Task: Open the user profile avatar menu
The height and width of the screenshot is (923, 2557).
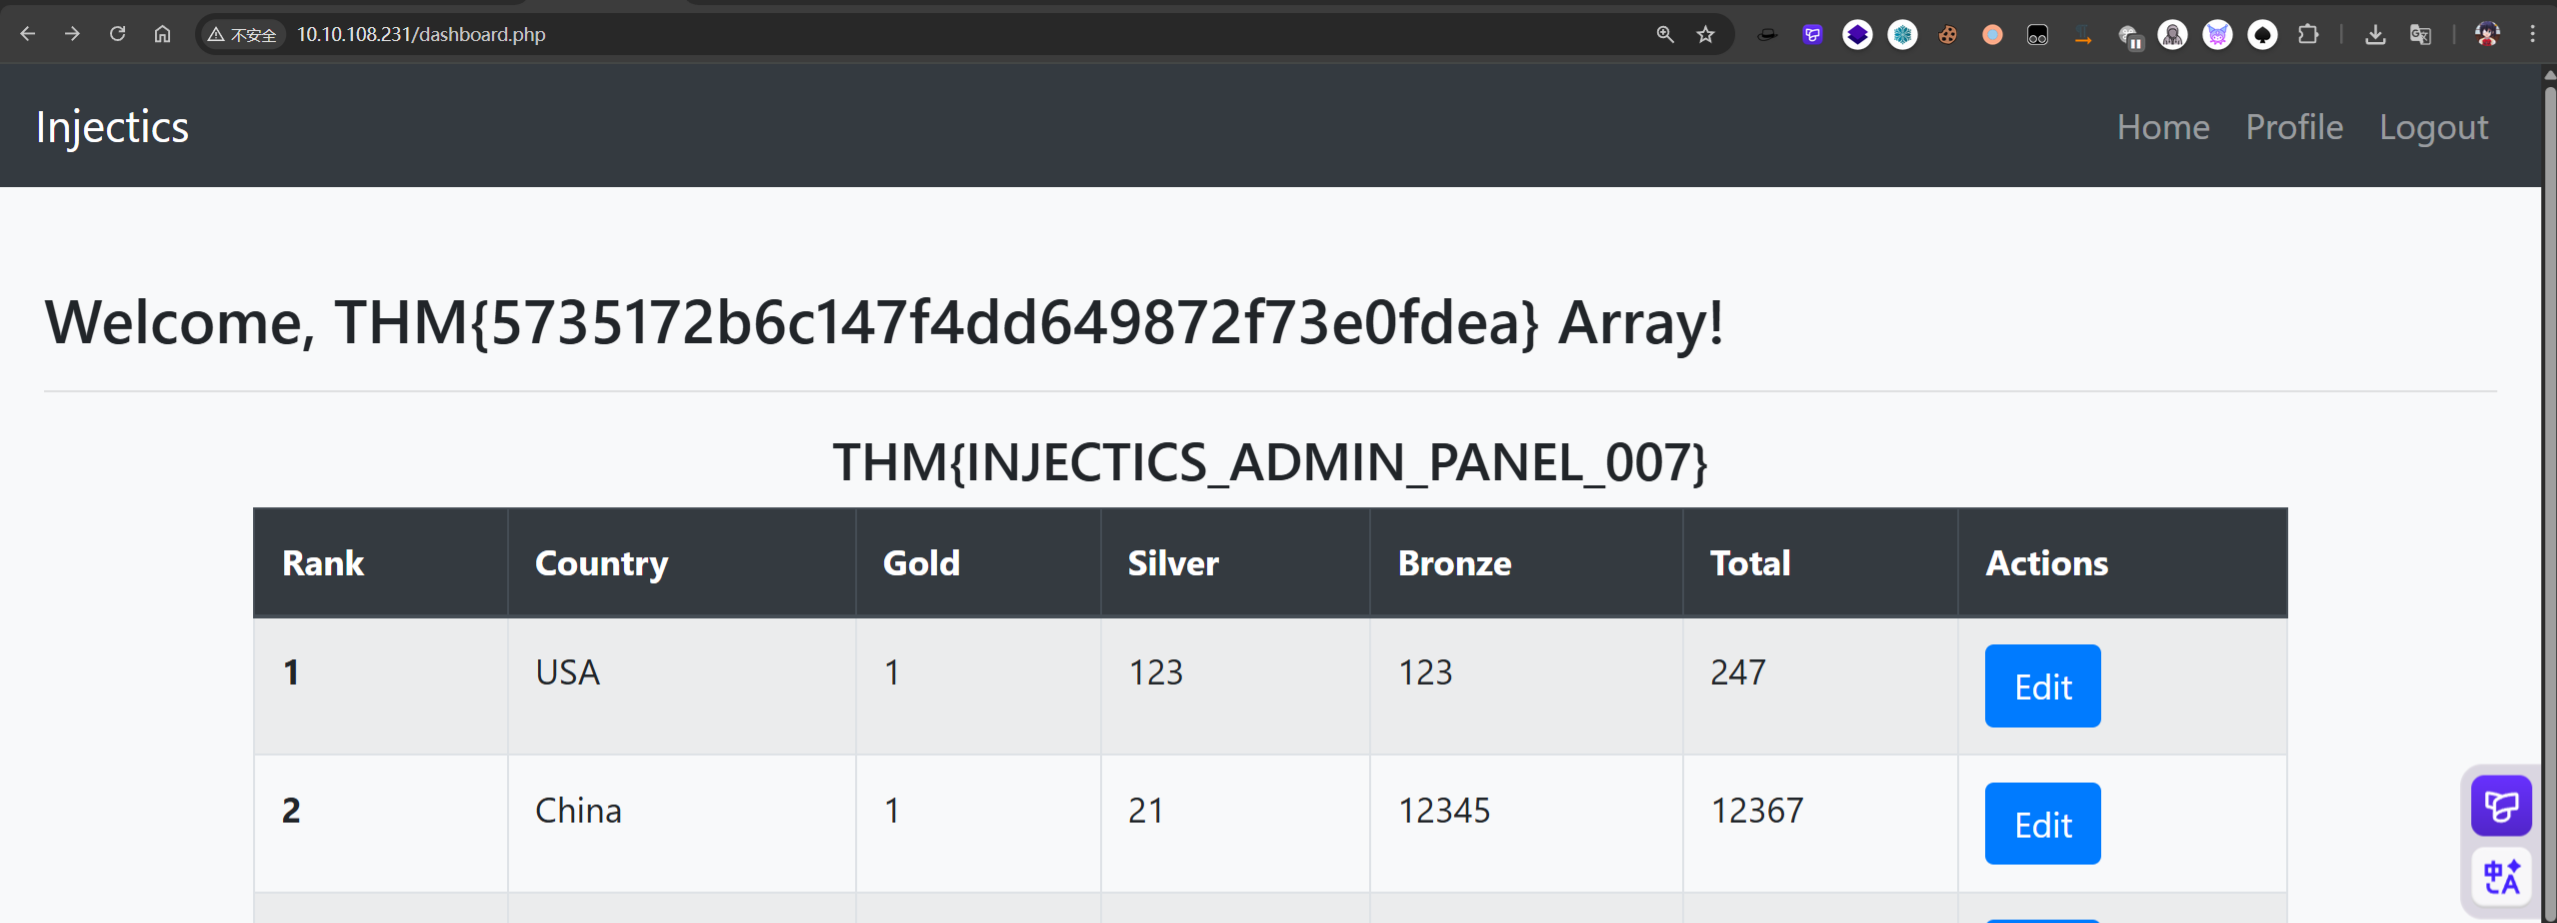Action: click(x=2487, y=35)
